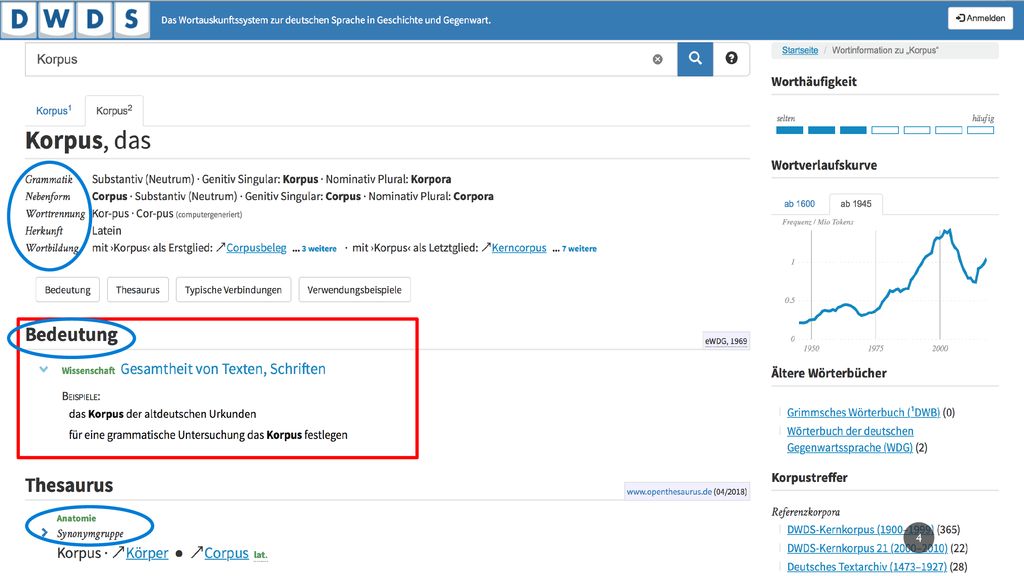This screenshot has height=576, width=1024.
Task: Open the www.openthesaurus.de source link
Action: [669, 492]
